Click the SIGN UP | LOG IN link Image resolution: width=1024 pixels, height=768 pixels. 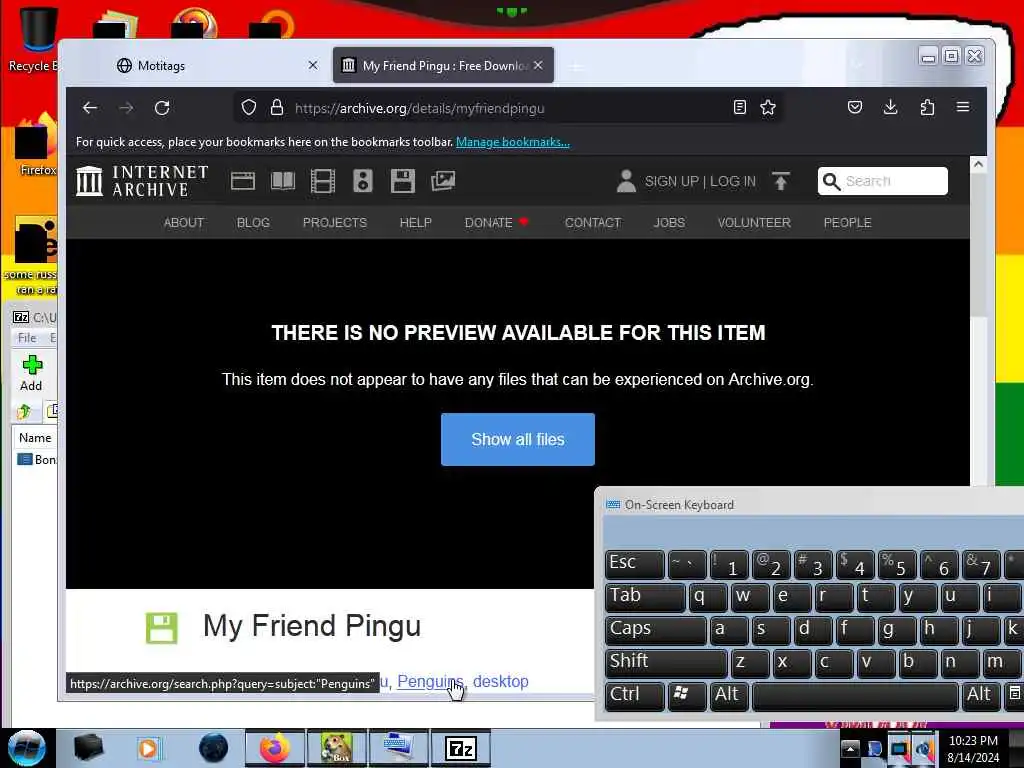700,182
